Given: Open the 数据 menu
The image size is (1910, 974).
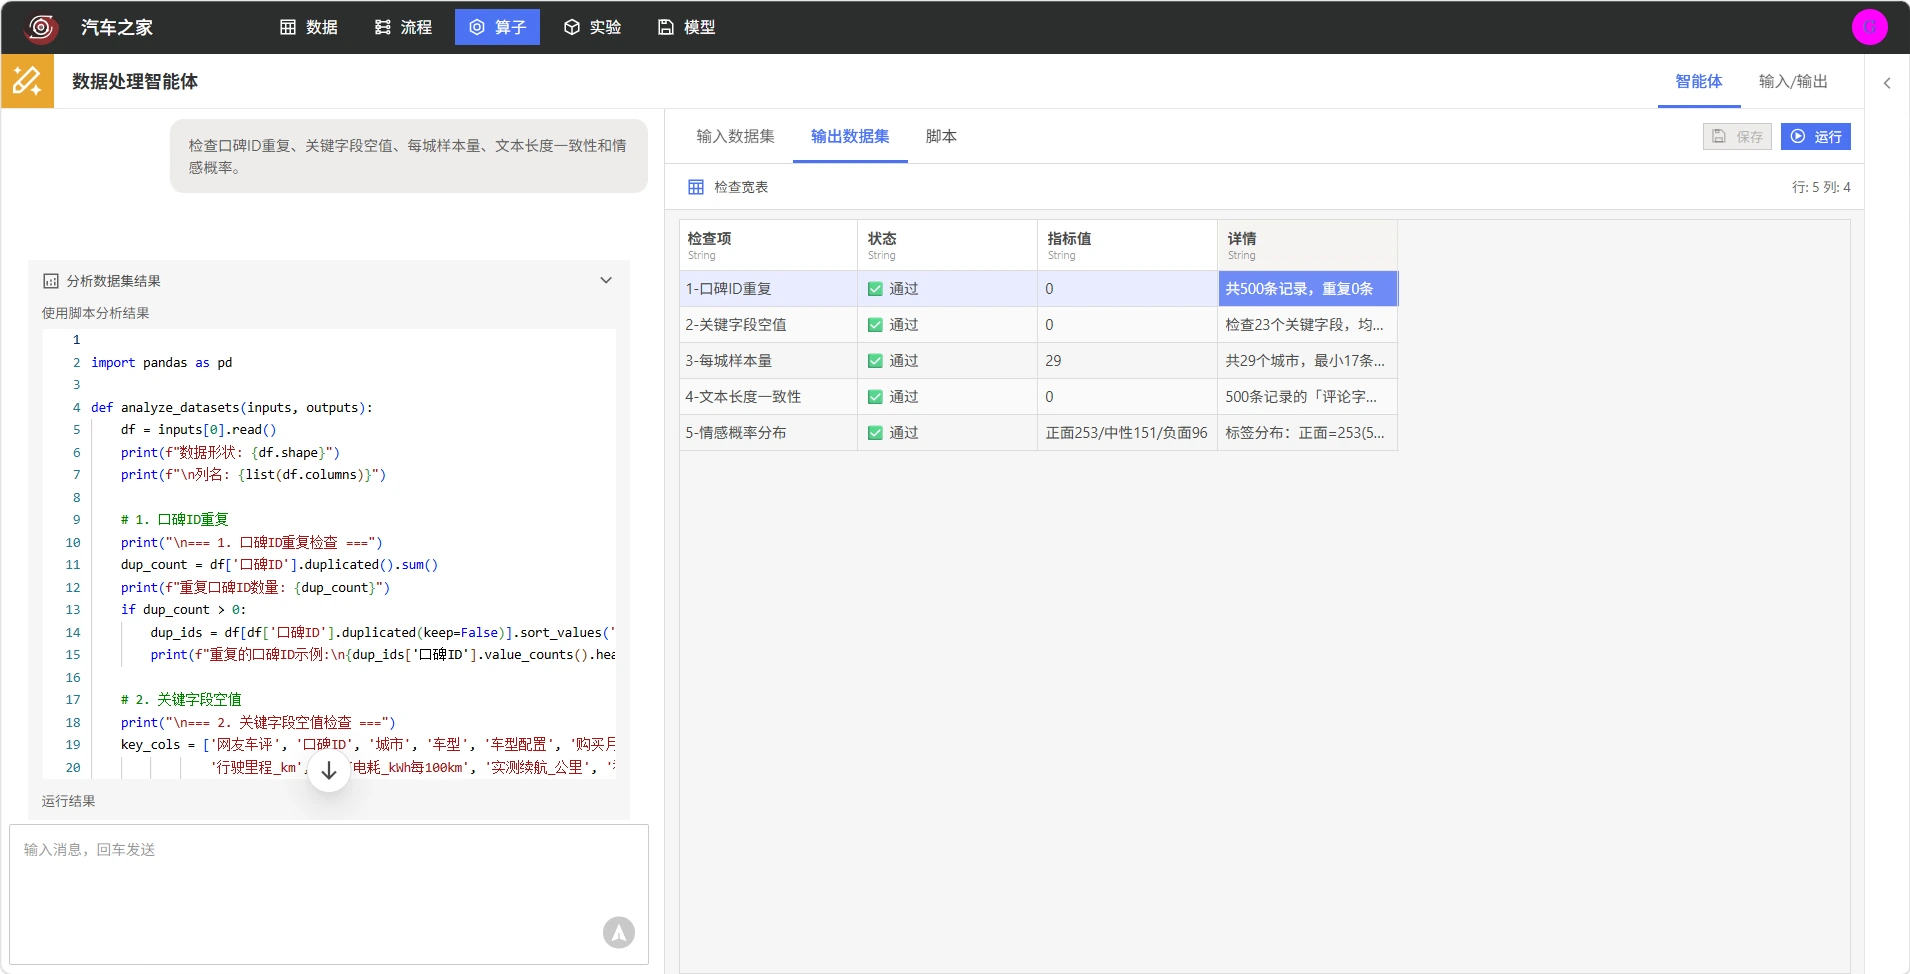Looking at the screenshot, I should pyautogui.click(x=308, y=27).
